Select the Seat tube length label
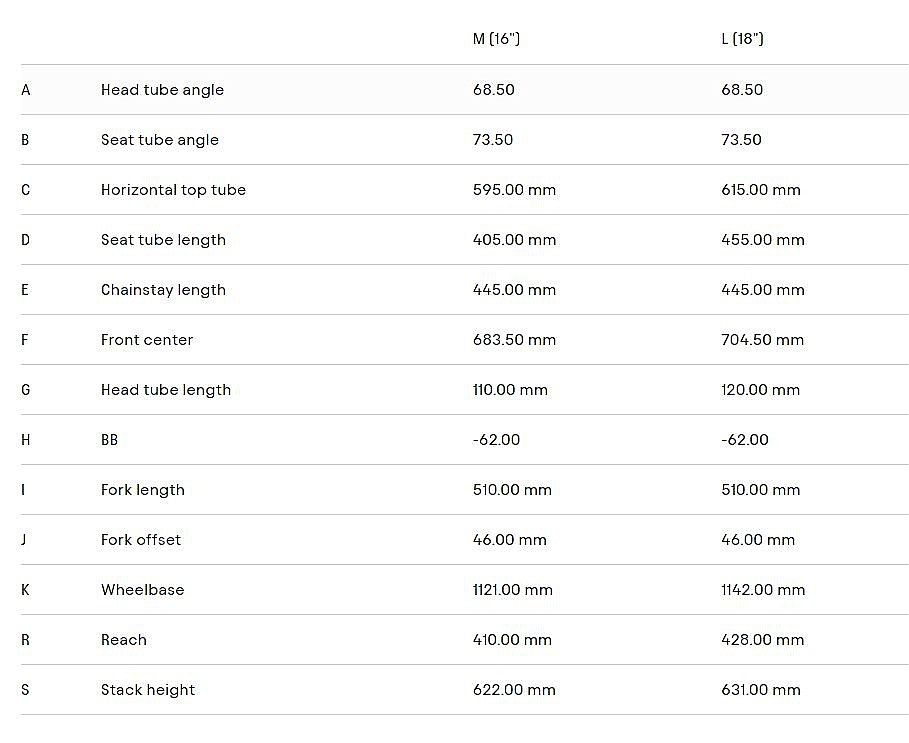Image resolution: width=909 pixels, height=743 pixels. coord(163,240)
